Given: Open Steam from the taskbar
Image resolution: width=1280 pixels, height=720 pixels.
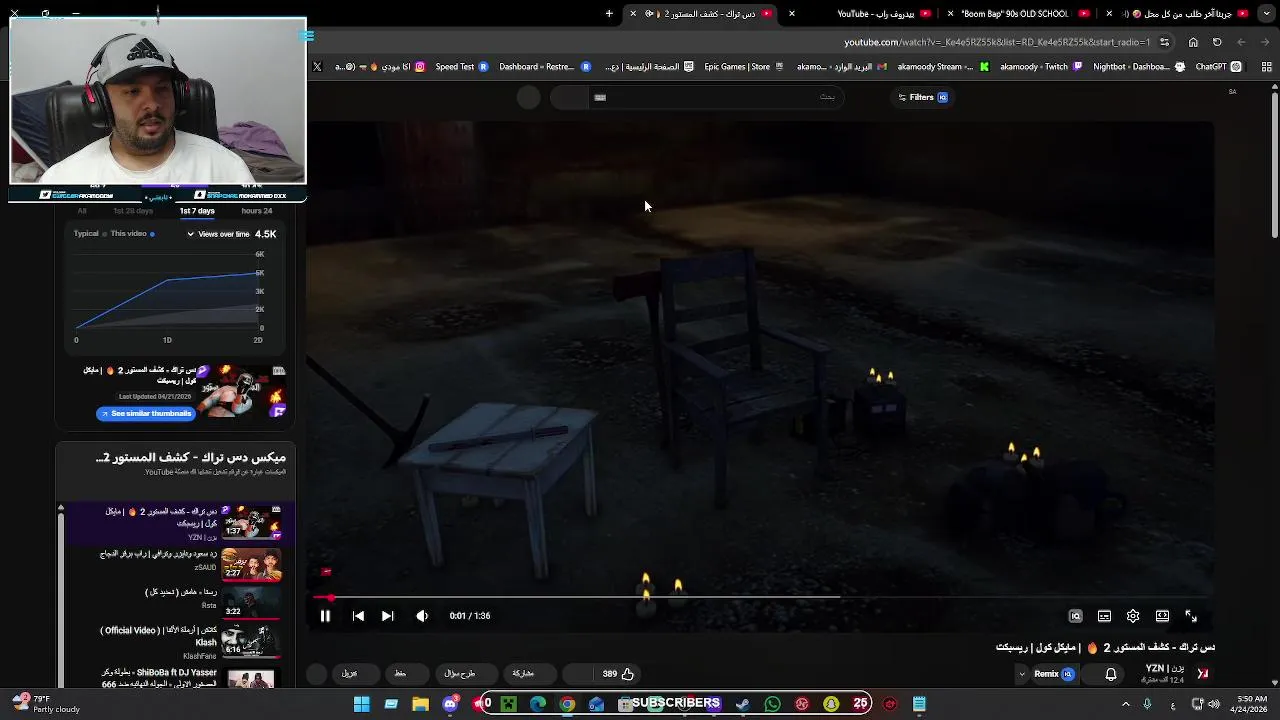Looking at the screenshot, I should pyautogui.click(x=743, y=704).
